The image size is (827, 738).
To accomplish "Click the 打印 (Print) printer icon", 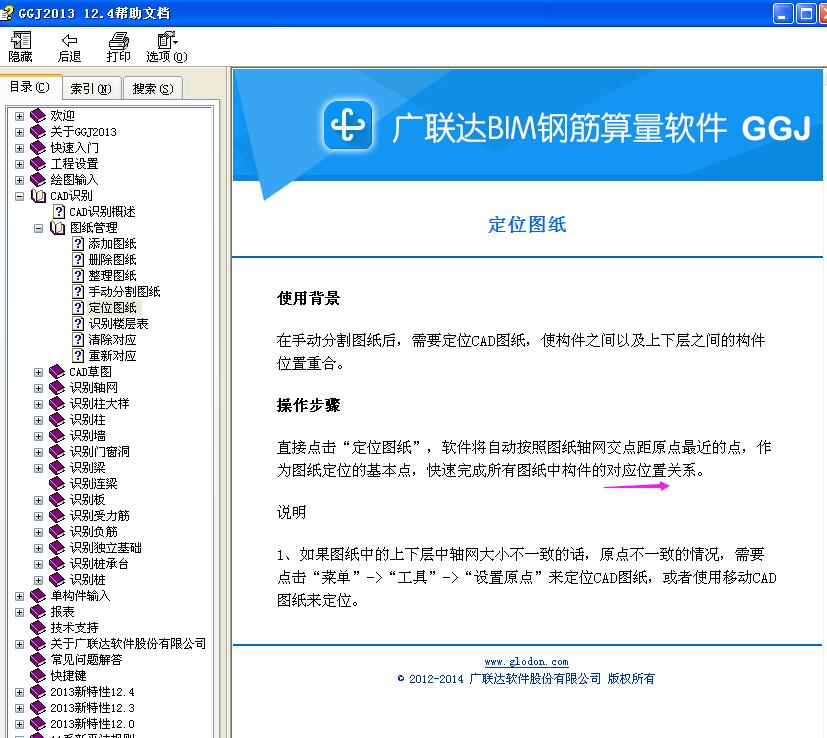I will click(x=119, y=40).
